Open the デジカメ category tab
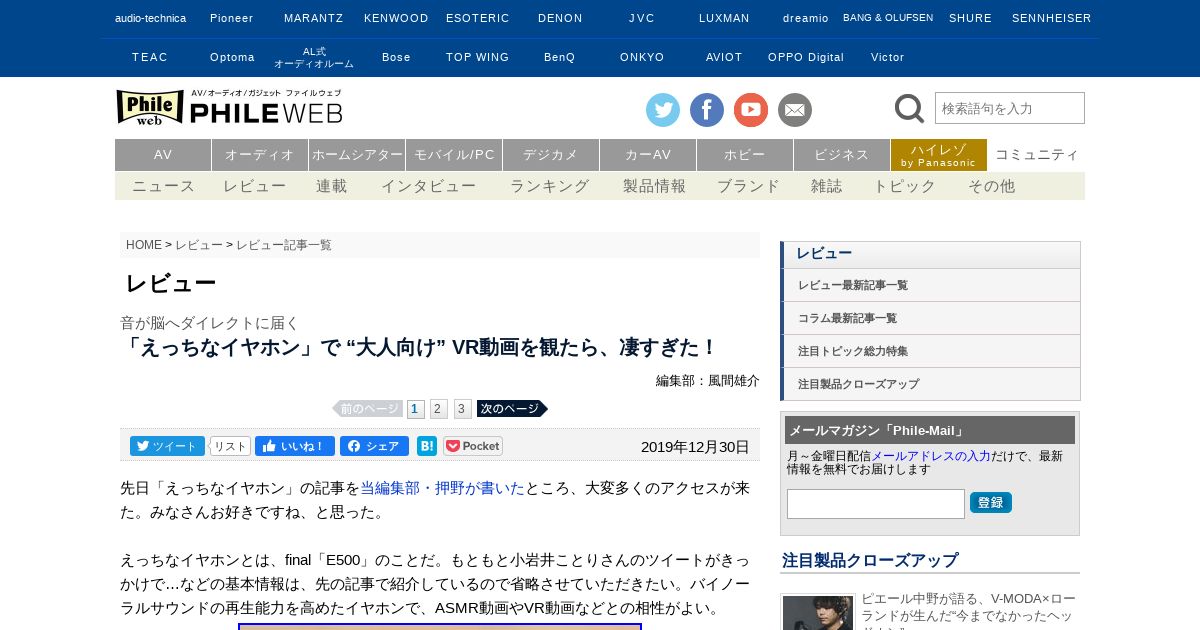 point(551,155)
